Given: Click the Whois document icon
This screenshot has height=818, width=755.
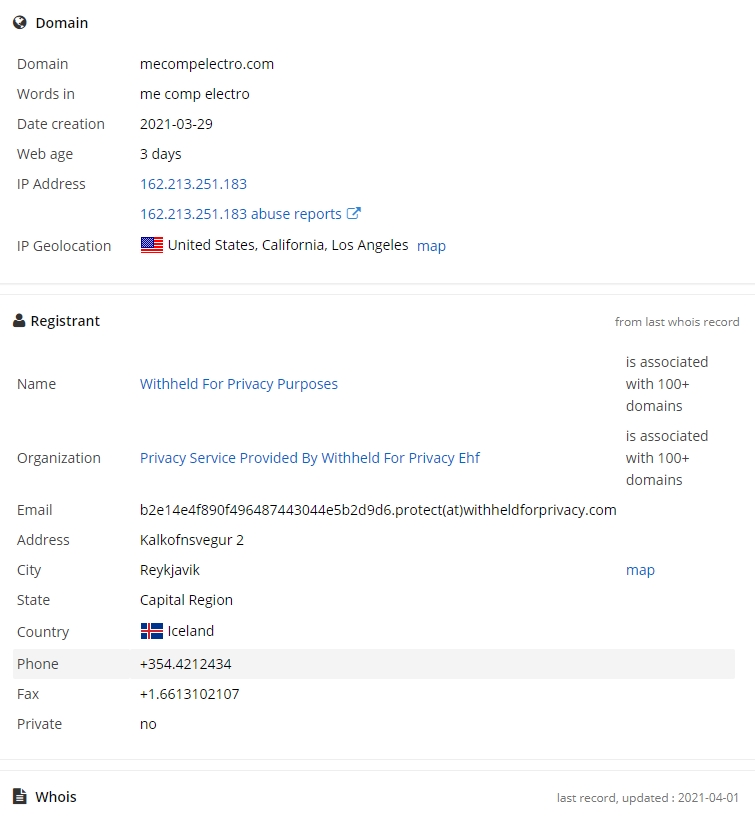Looking at the screenshot, I should [x=19, y=796].
